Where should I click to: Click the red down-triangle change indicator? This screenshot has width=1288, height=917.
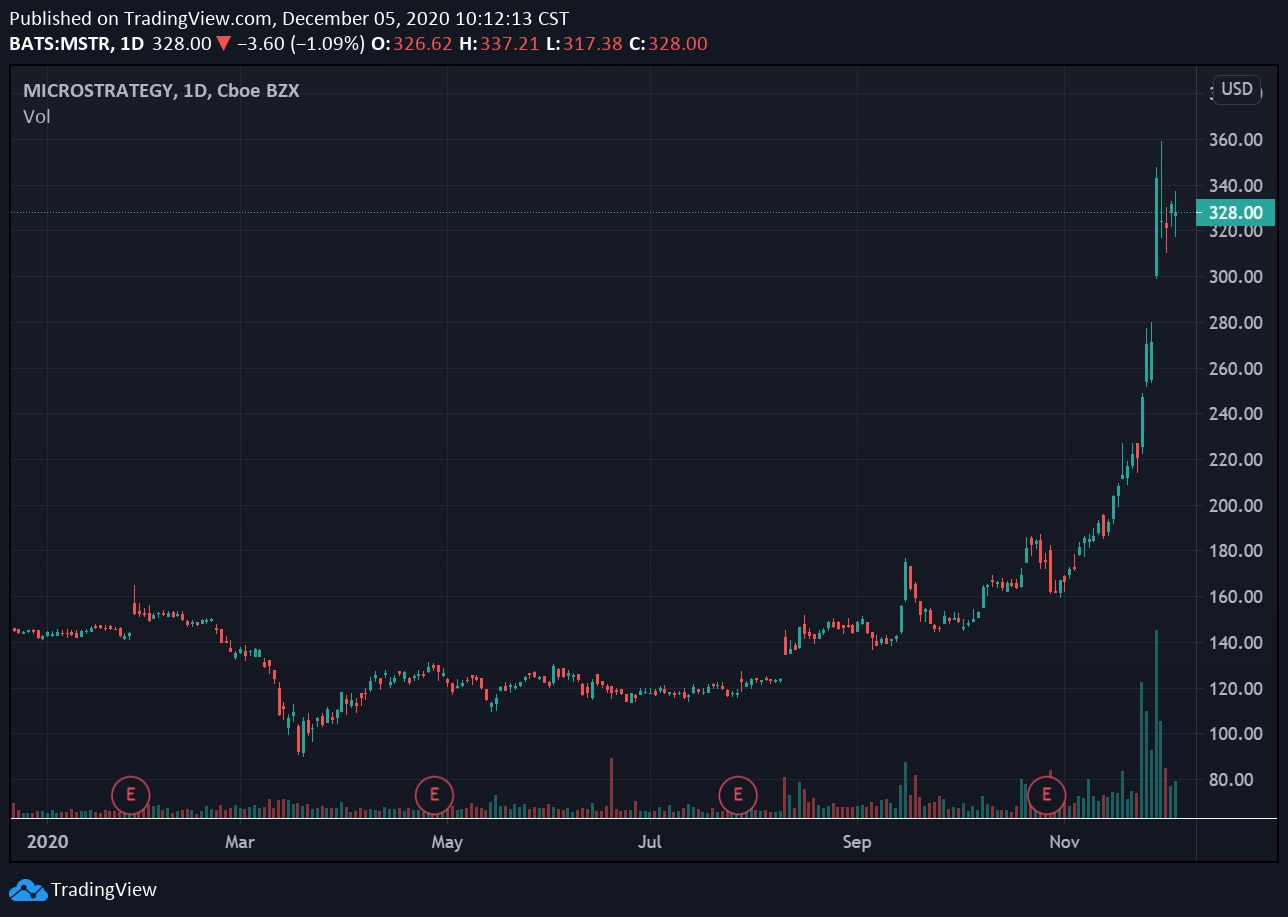tap(224, 44)
